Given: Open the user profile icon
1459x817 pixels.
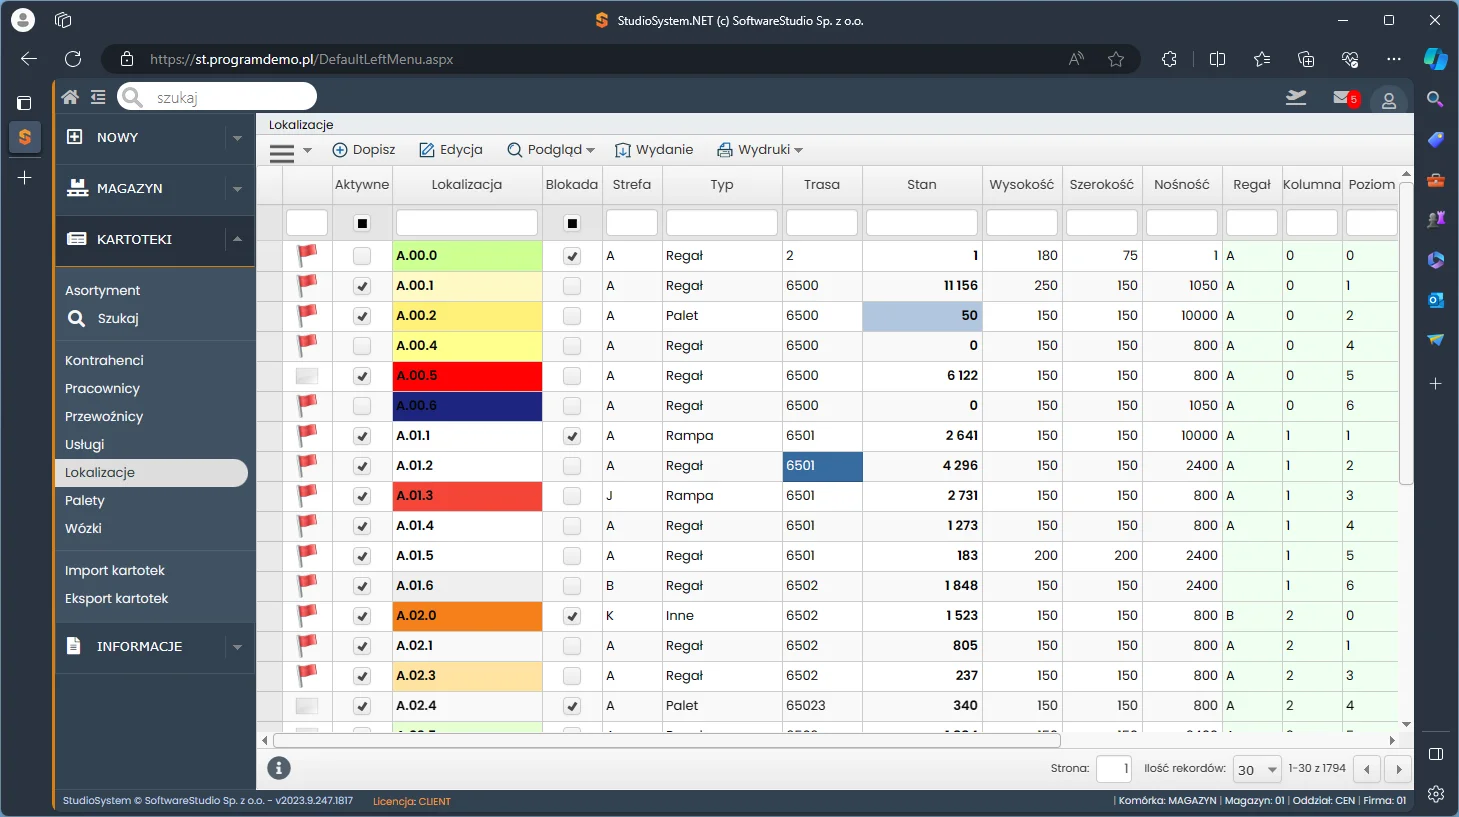Looking at the screenshot, I should (x=1389, y=100).
